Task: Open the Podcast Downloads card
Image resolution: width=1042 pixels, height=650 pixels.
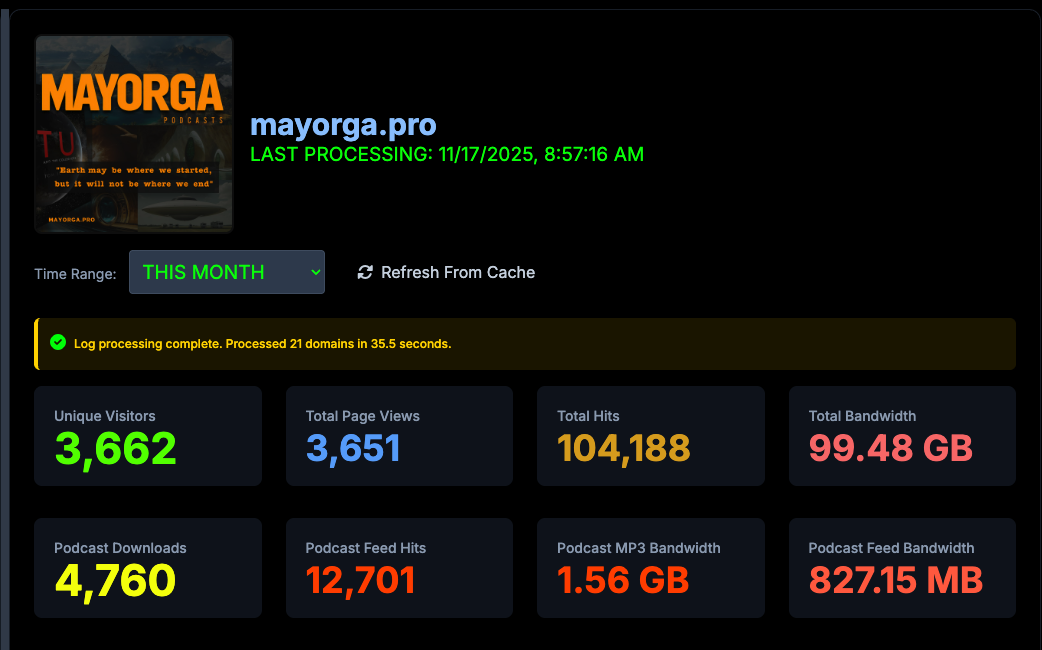Action: pos(148,568)
